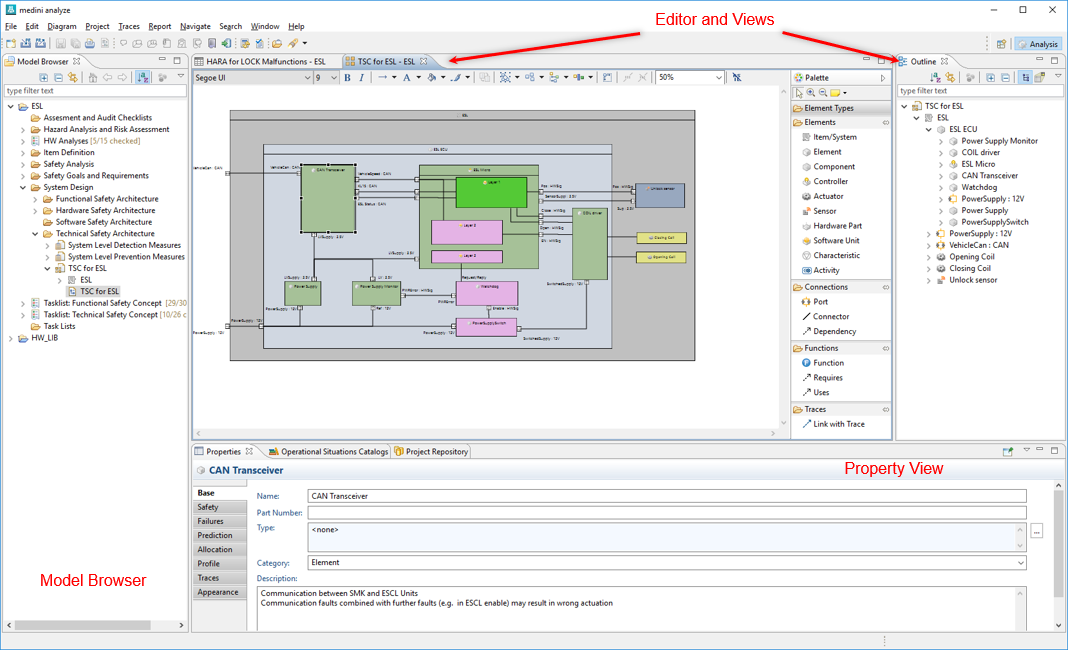This screenshot has height=650, width=1068.
Task: Open the Analysis perspective button
Action: point(1036,43)
